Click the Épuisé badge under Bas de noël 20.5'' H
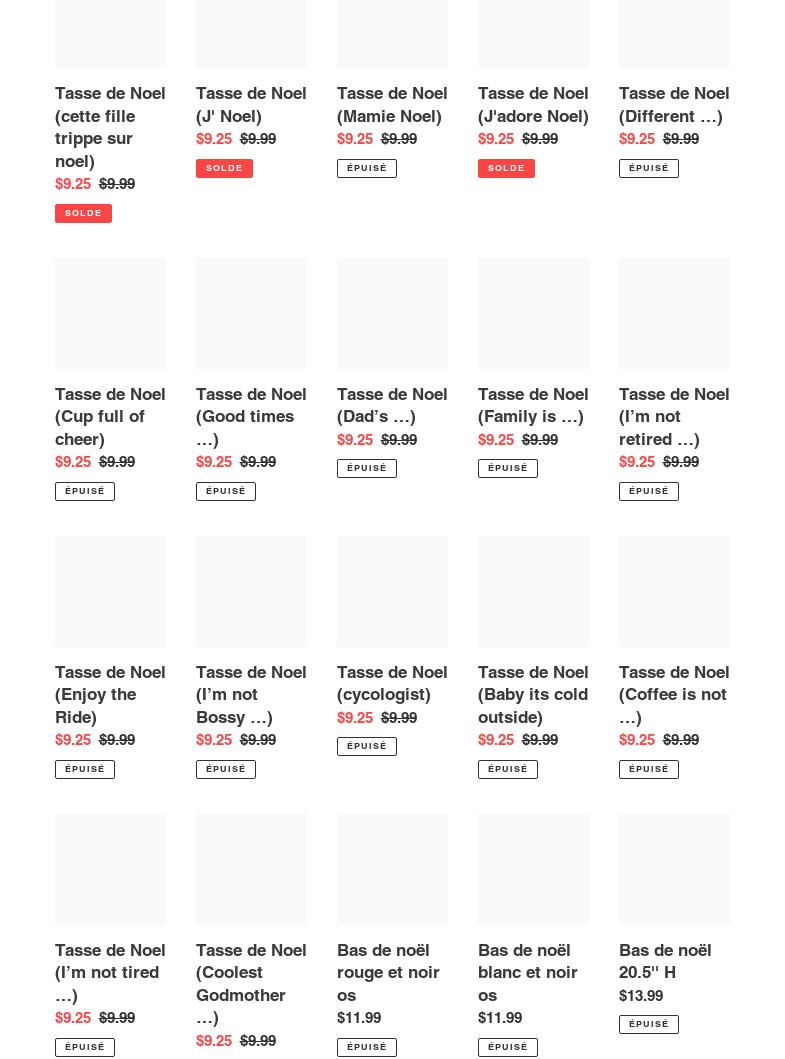Image resolution: width=785 pixels, height=1059 pixels. click(649, 1024)
